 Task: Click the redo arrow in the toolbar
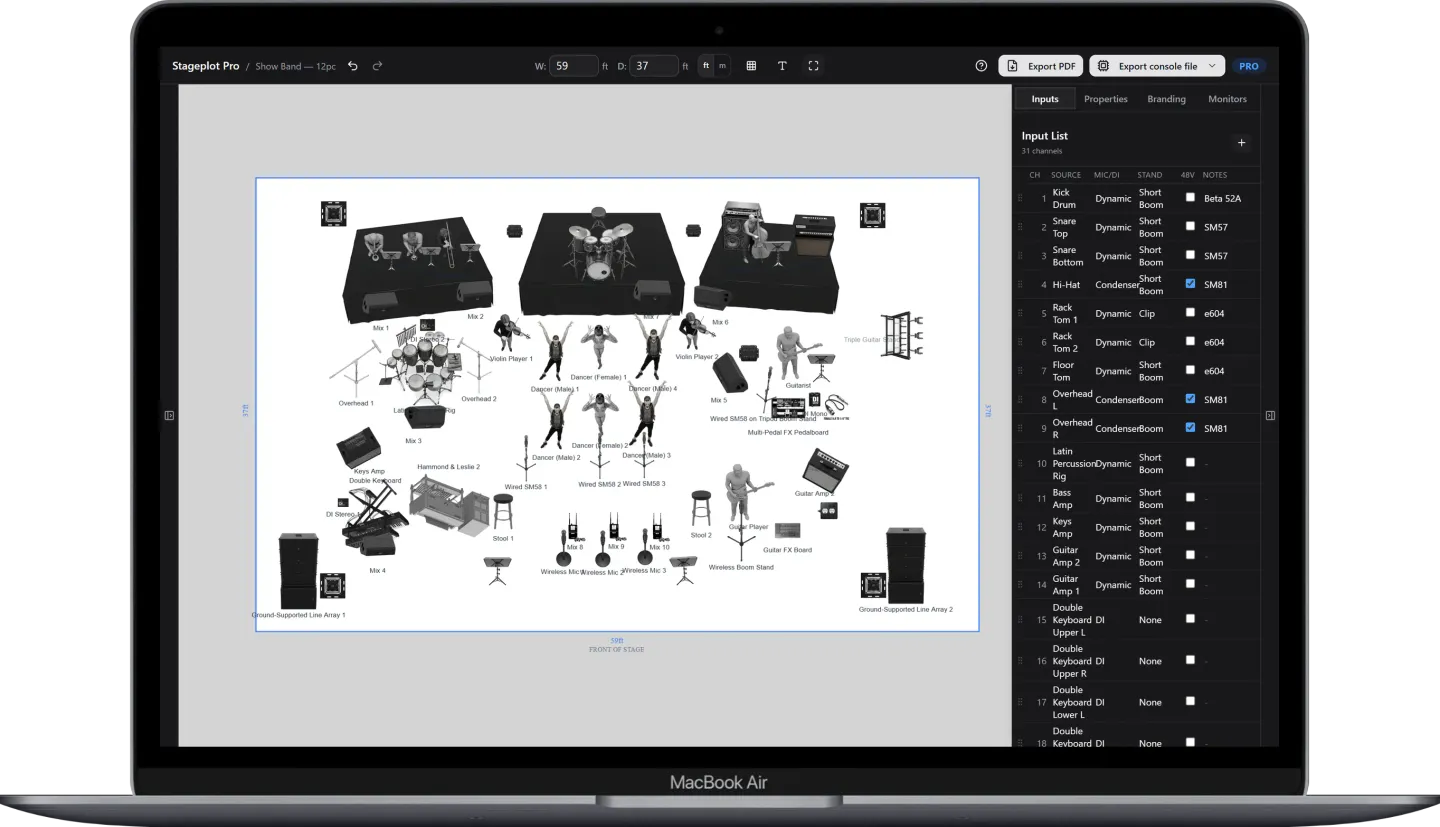point(377,66)
